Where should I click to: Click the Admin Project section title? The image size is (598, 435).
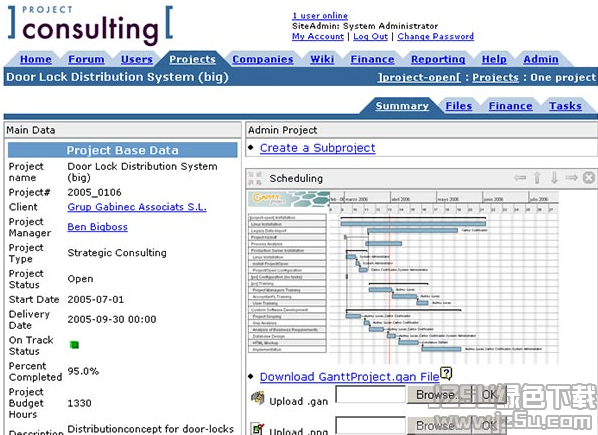coord(283,130)
